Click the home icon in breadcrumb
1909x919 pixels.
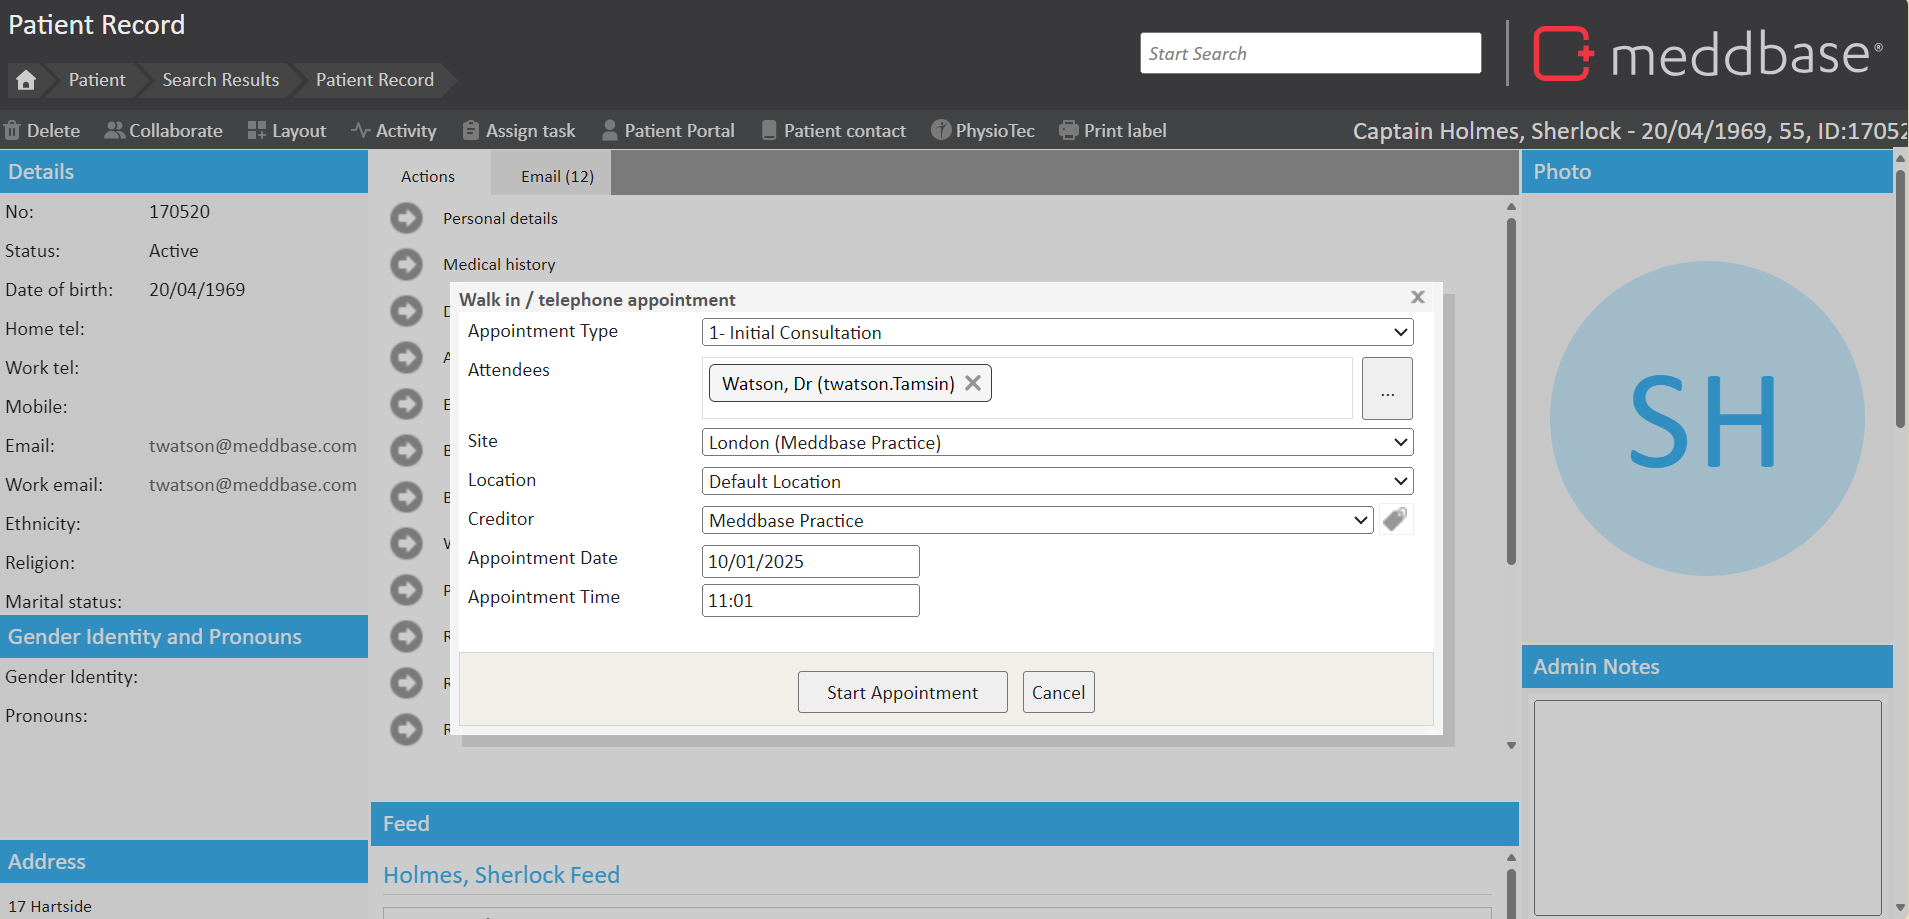click(26, 80)
